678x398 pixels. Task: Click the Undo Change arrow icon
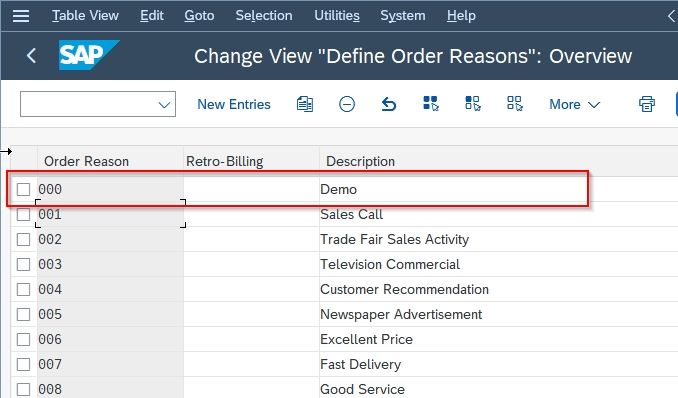tap(389, 104)
